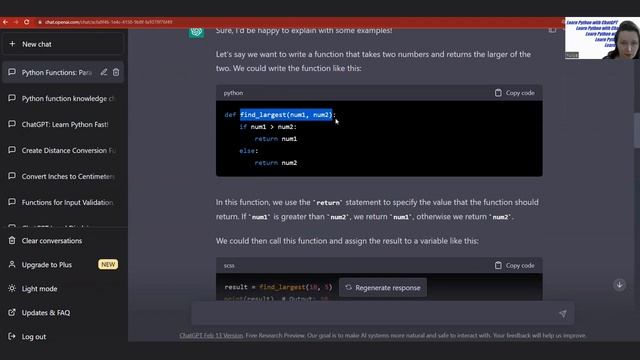Viewport: 640px width, 360px height.
Task: Click the chat icon beside Functions for Input Validation
Action: 12,202
